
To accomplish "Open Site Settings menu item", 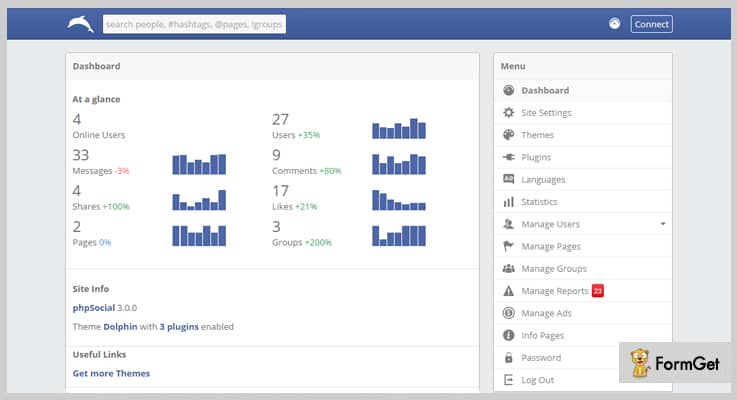I will 583,112.
